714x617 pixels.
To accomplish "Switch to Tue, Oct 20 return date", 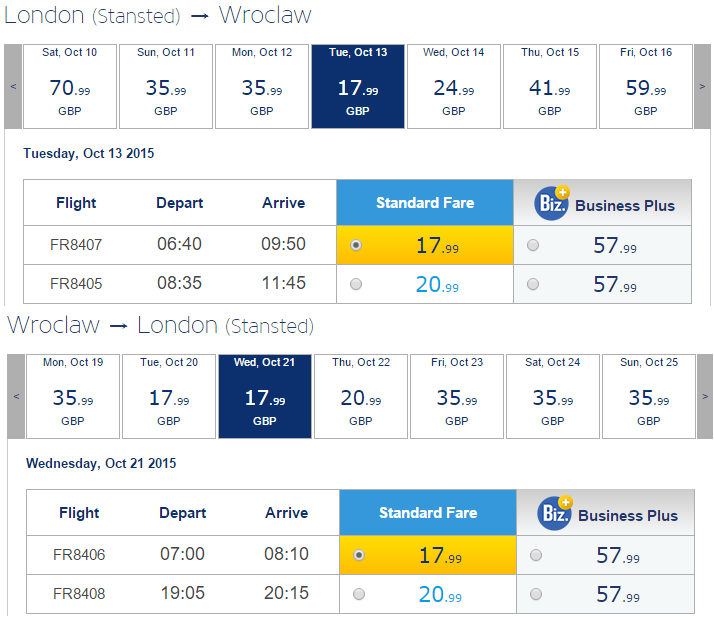I will click(x=169, y=397).
